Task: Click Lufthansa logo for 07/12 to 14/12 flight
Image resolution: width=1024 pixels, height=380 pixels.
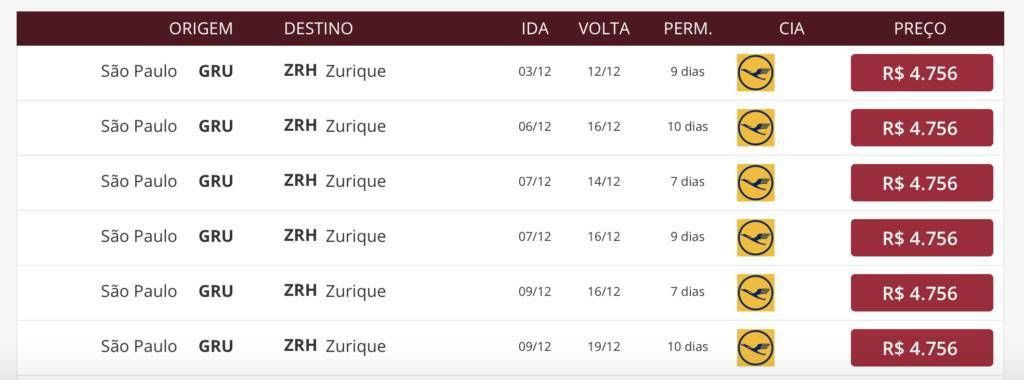Action: (x=756, y=182)
